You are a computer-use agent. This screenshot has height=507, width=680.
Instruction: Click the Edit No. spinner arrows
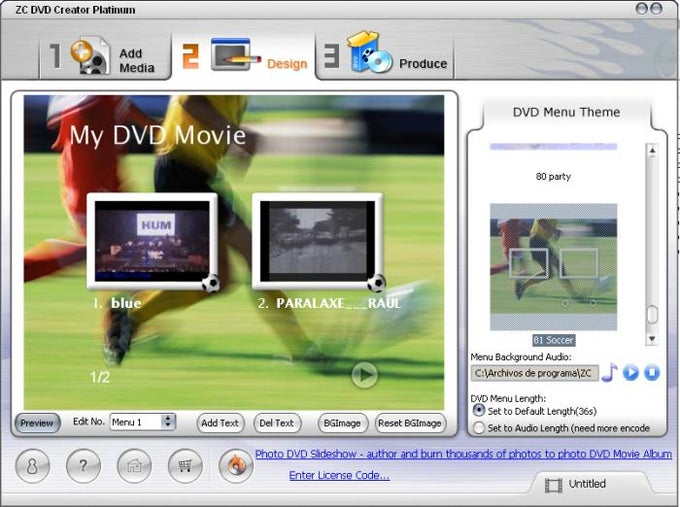point(168,422)
